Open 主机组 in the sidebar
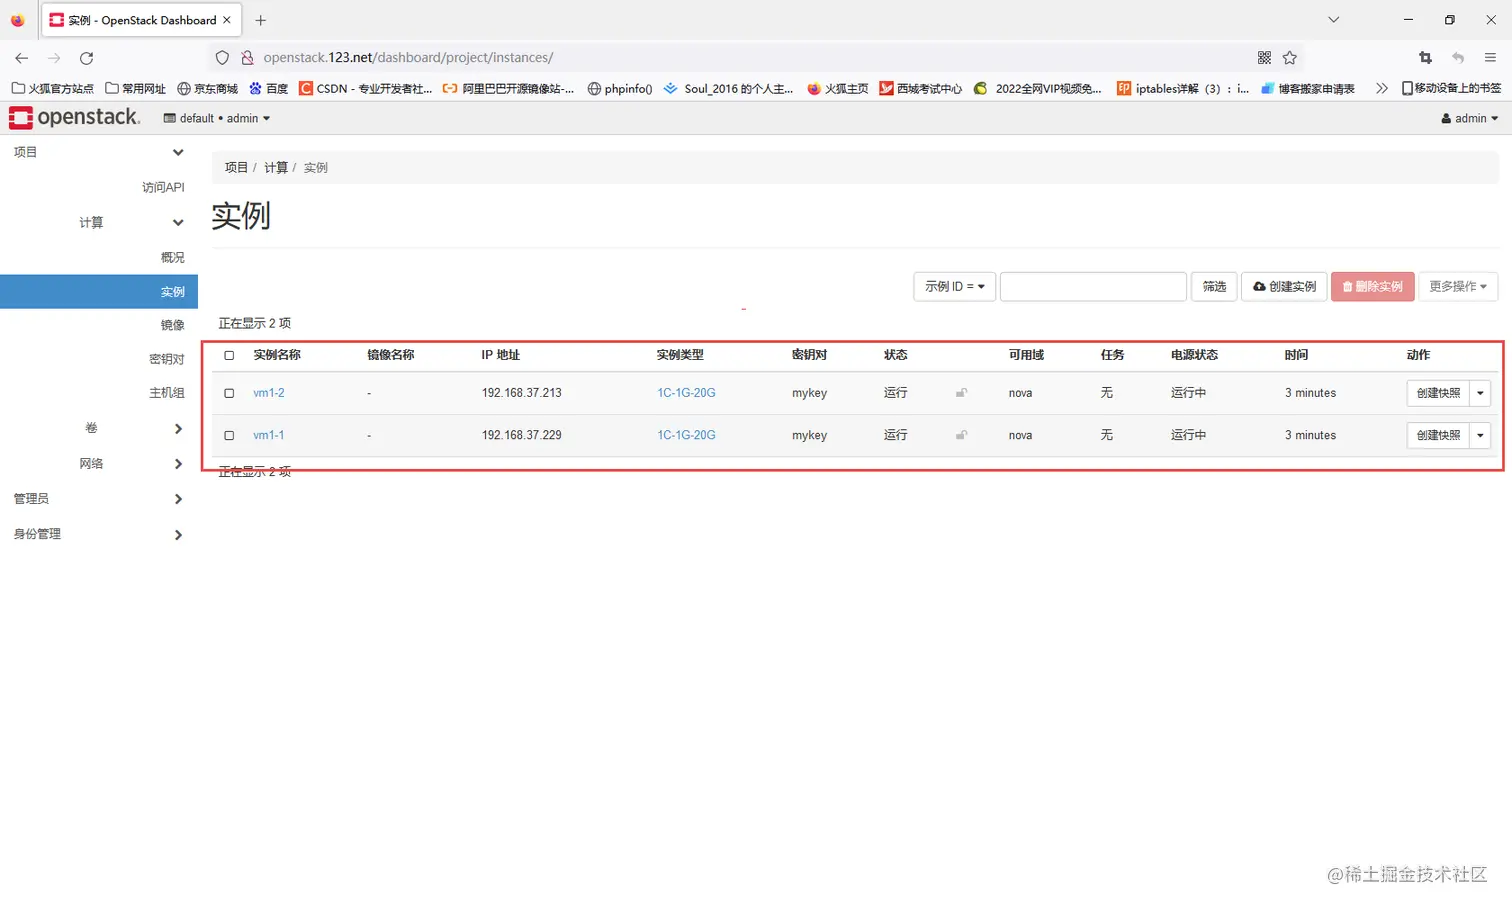The width and height of the screenshot is (1512, 909). [167, 393]
